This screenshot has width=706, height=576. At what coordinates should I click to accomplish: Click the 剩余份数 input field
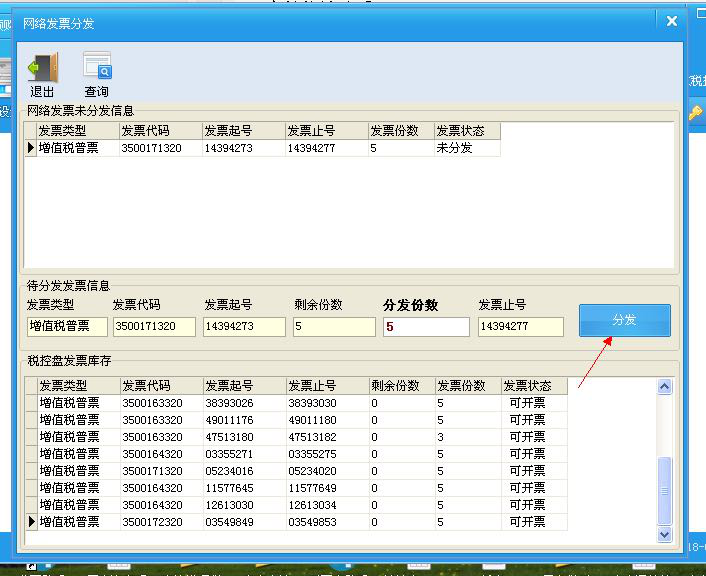[x=332, y=327]
